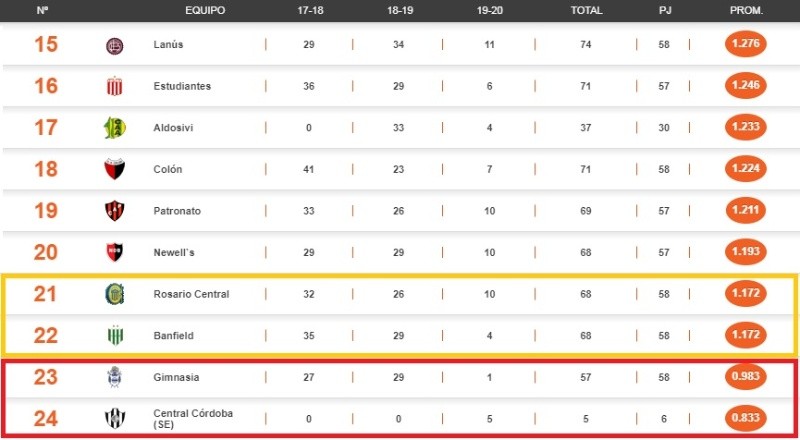Click the 19-20 season column header
Screen dimensions: 800x440
(490, 10)
